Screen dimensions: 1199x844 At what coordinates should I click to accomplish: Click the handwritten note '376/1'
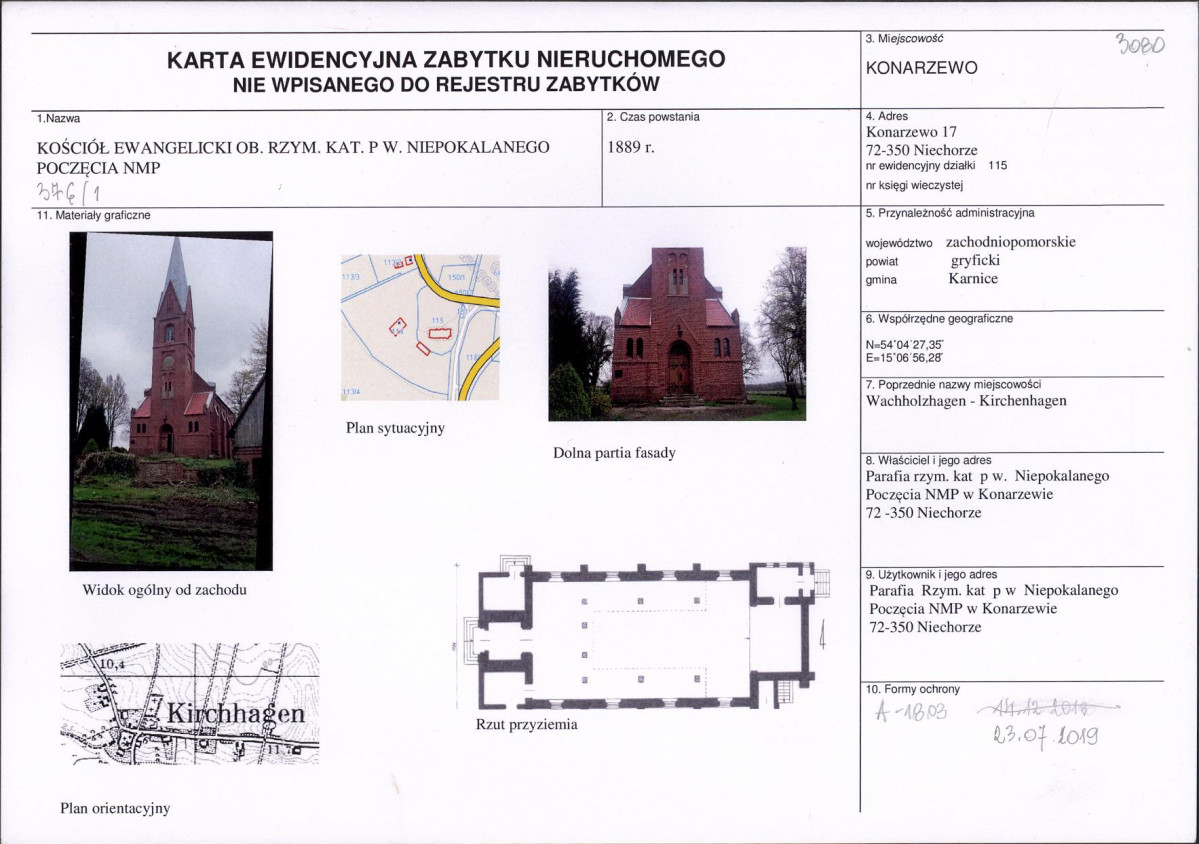pos(68,192)
